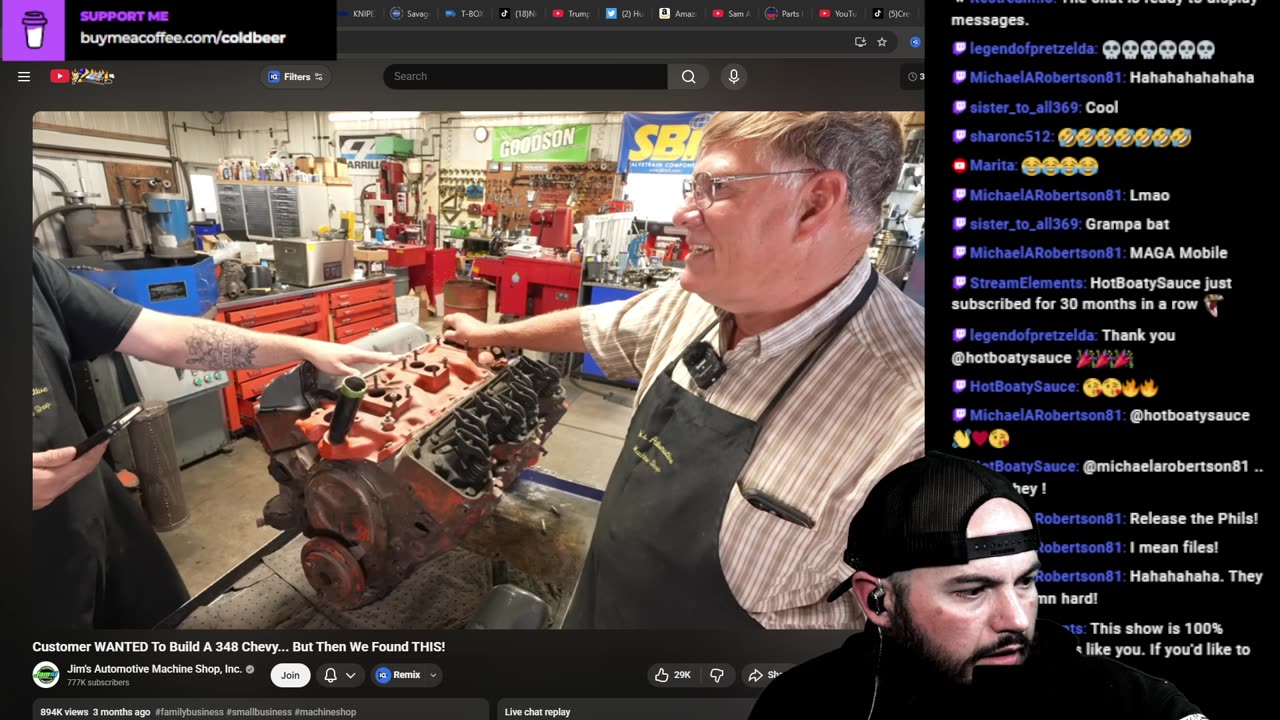Run search with magnifier button
Image resolution: width=1280 pixels, height=720 pixels.
(x=688, y=76)
